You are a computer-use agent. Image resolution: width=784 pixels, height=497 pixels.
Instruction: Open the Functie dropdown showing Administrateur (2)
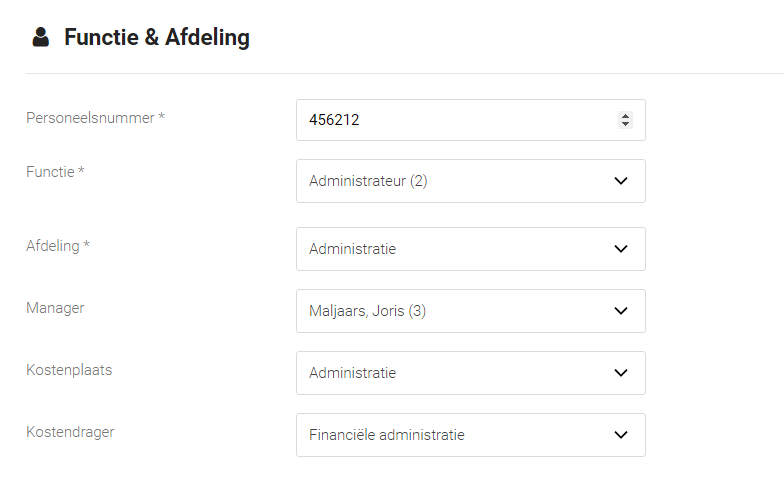tap(470, 181)
